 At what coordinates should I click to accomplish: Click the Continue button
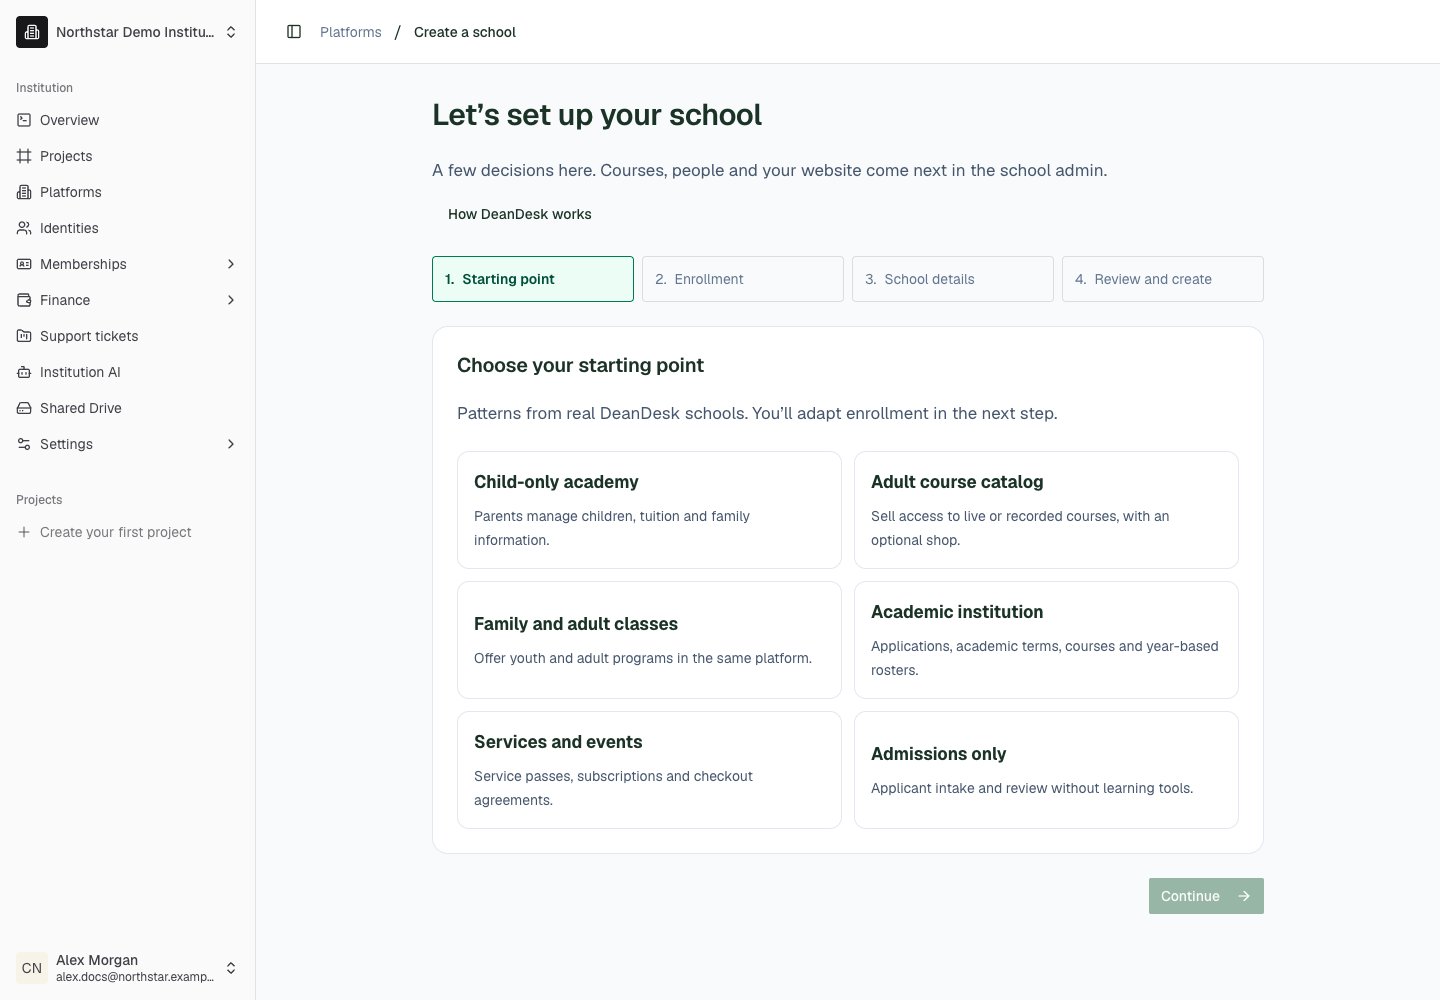coord(1206,896)
